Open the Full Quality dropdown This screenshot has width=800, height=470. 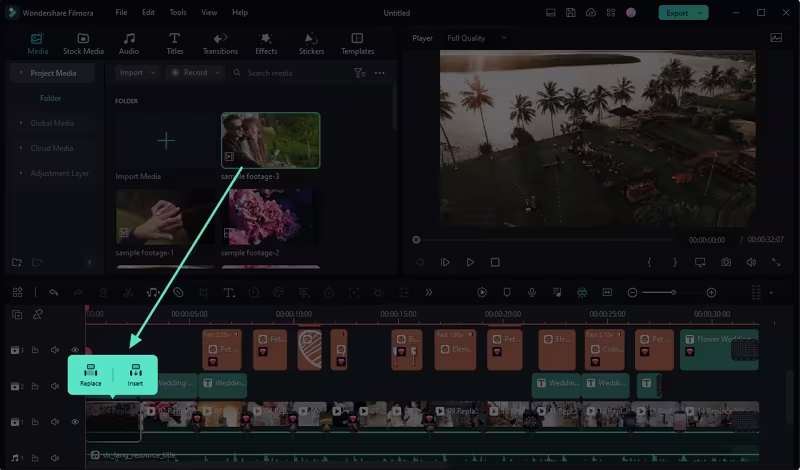click(477, 38)
